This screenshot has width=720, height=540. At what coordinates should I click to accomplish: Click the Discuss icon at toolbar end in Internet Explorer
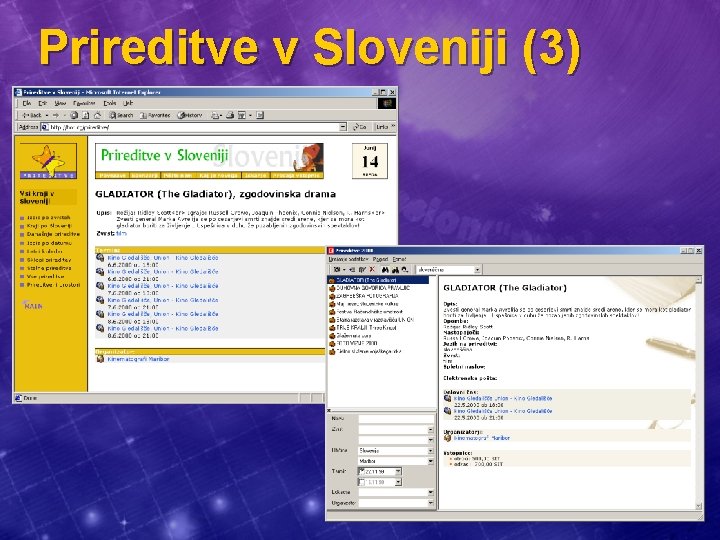point(260,115)
